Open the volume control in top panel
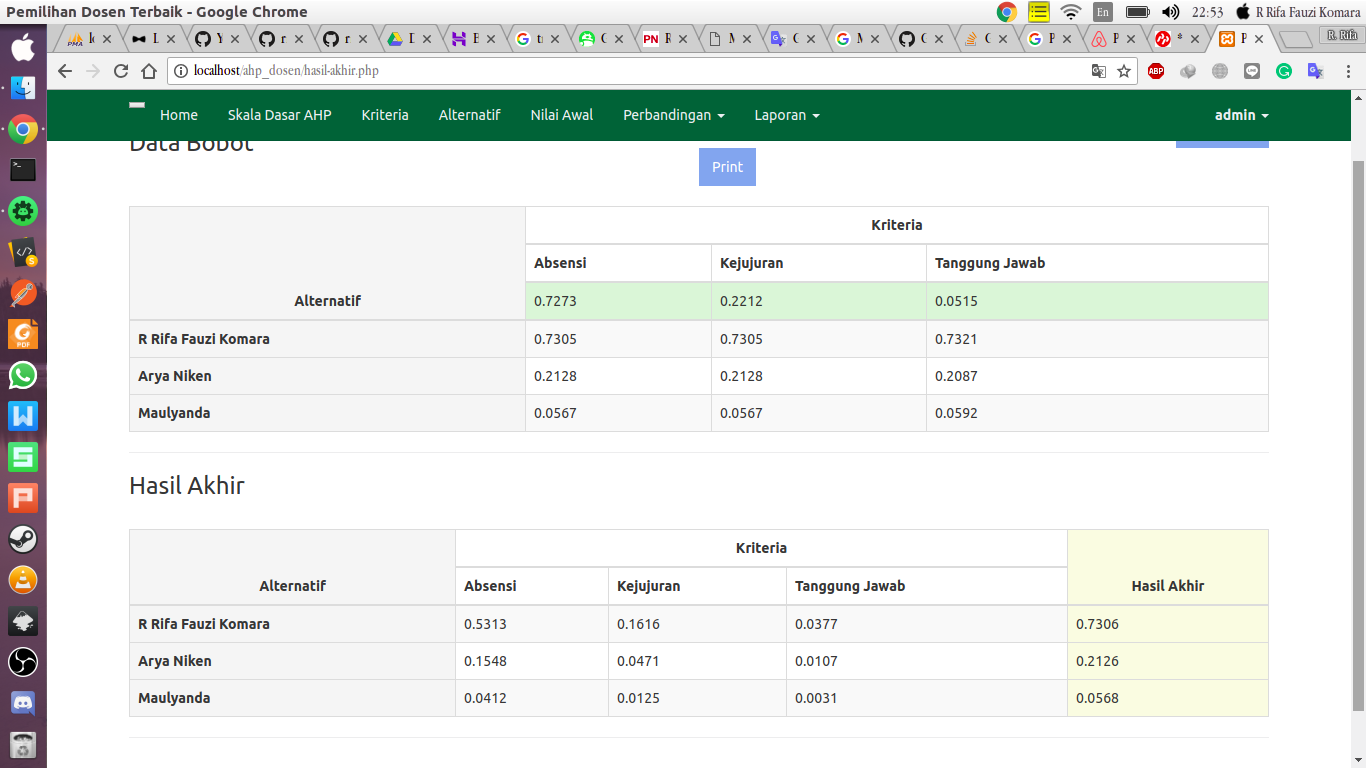 (x=1171, y=12)
